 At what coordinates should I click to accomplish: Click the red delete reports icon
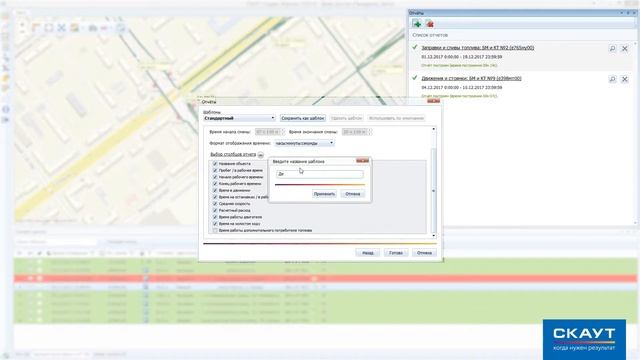(x=429, y=24)
